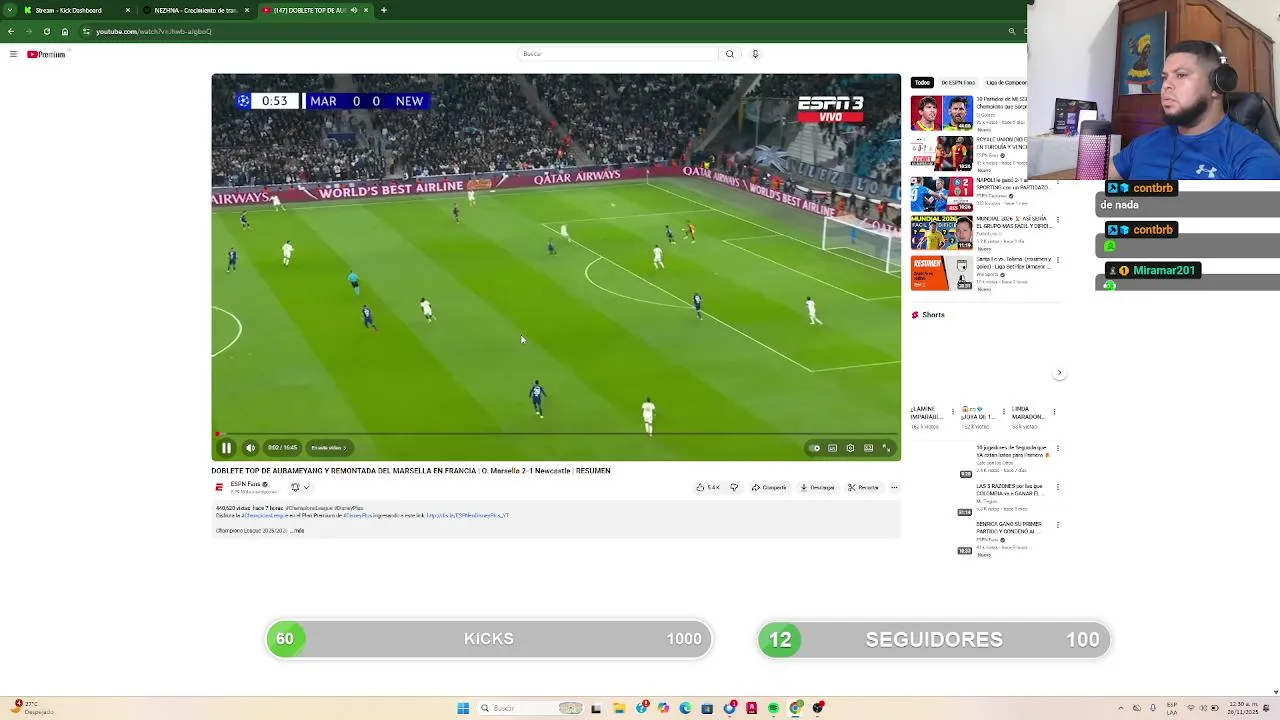This screenshot has width=1280, height=720.
Task: Select the 'Todos' filter chip
Action: (922, 83)
